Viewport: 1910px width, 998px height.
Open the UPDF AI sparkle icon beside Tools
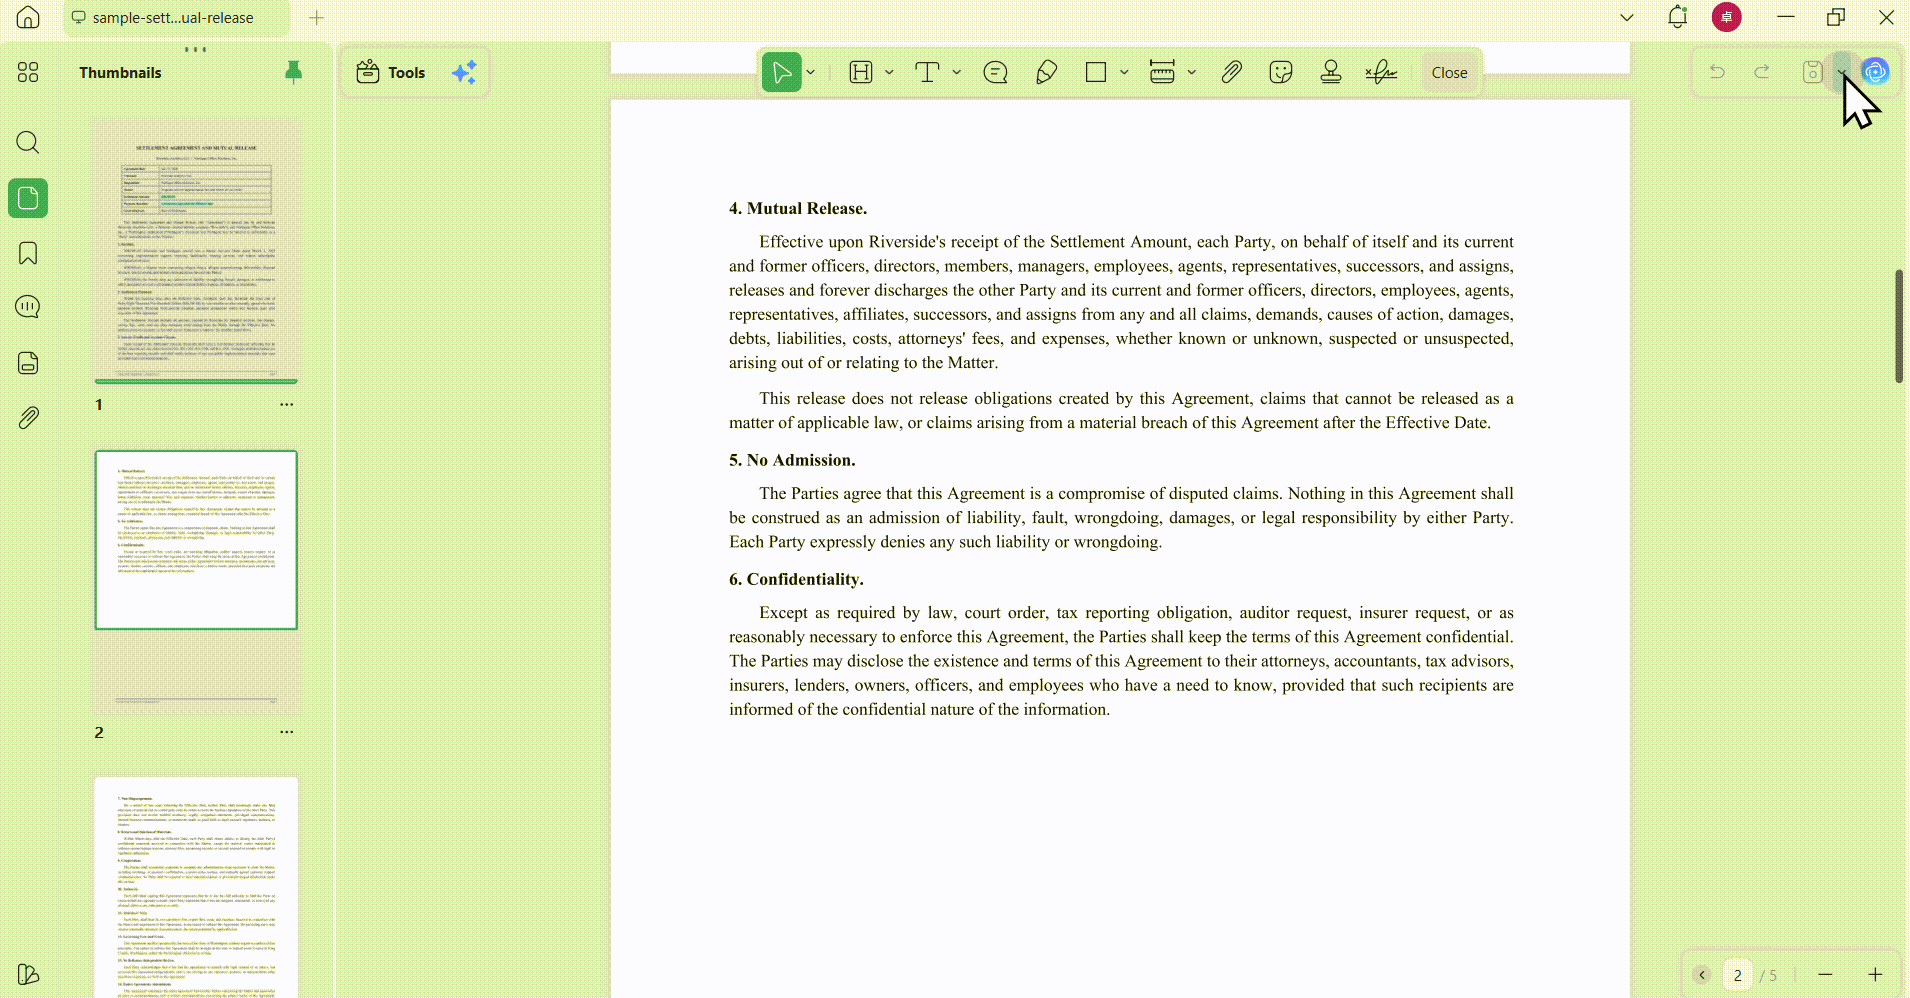[x=464, y=72]
